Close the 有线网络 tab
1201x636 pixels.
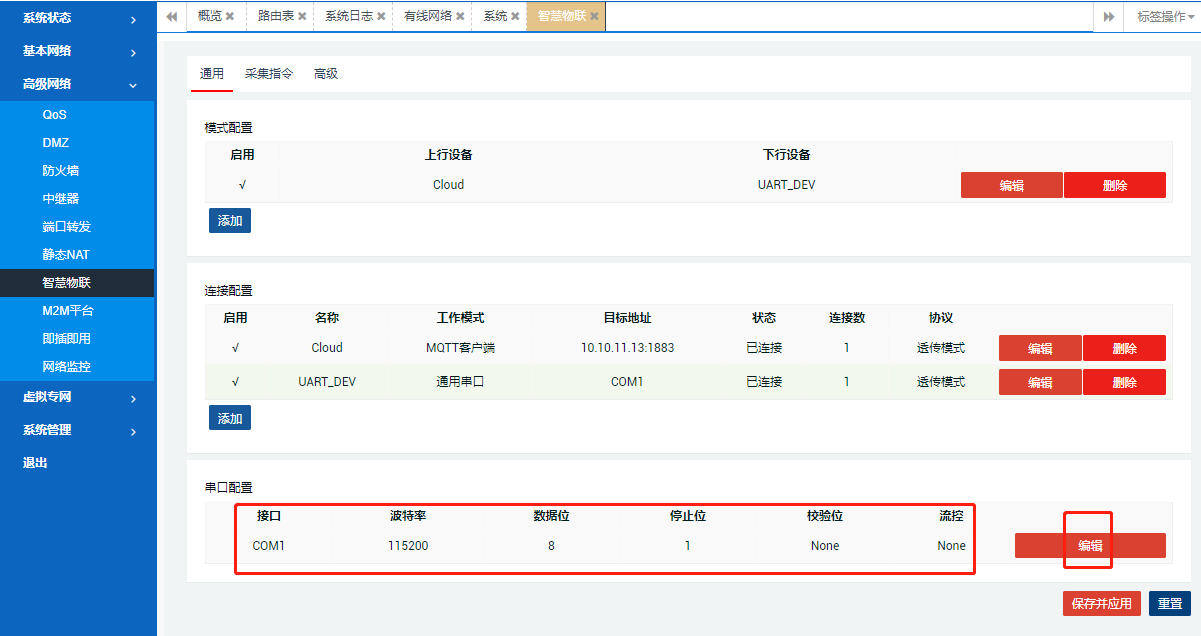click(458, 16)
